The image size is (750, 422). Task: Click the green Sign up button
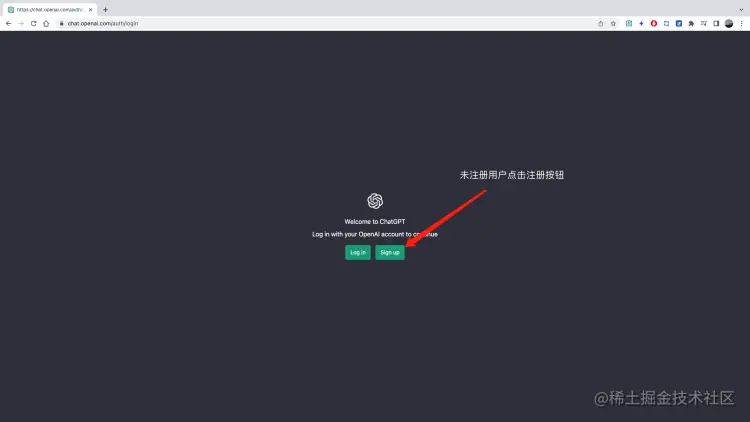(x=390, y=253)
